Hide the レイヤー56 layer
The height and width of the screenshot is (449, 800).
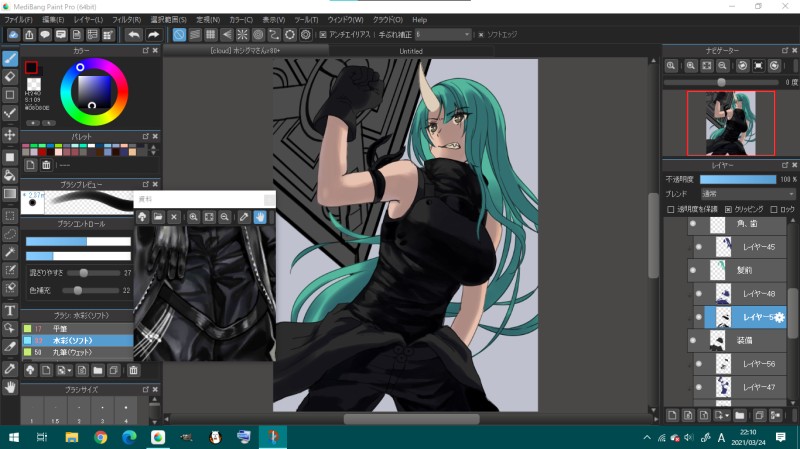click(698, 364)
